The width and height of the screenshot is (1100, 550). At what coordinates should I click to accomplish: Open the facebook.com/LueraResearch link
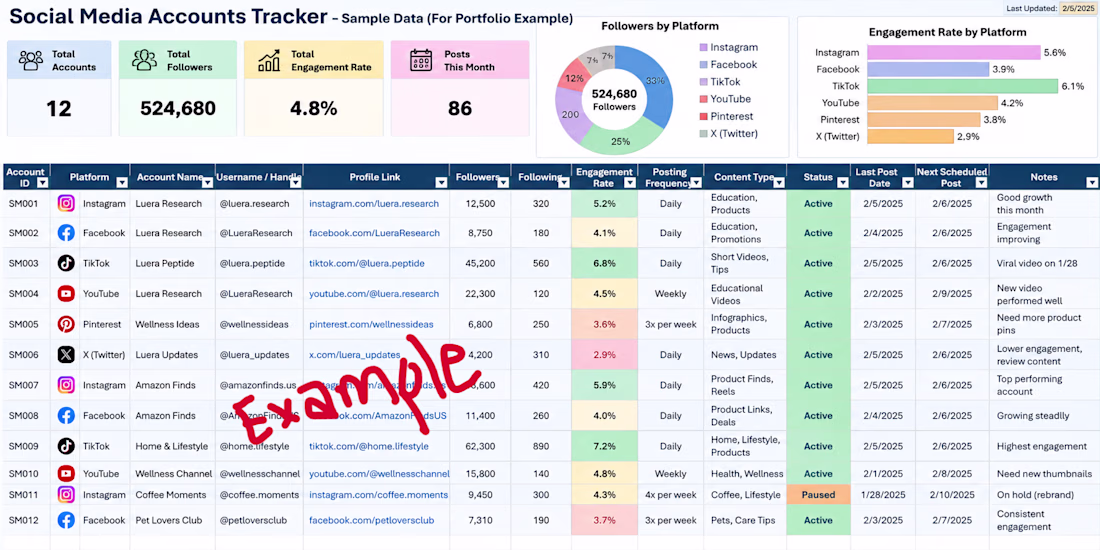375,233
